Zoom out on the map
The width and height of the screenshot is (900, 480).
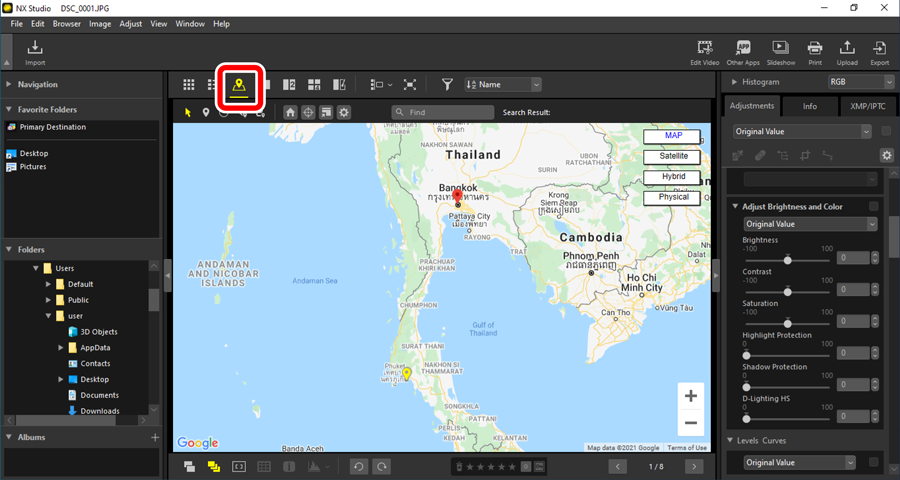[x=690, y=423]
